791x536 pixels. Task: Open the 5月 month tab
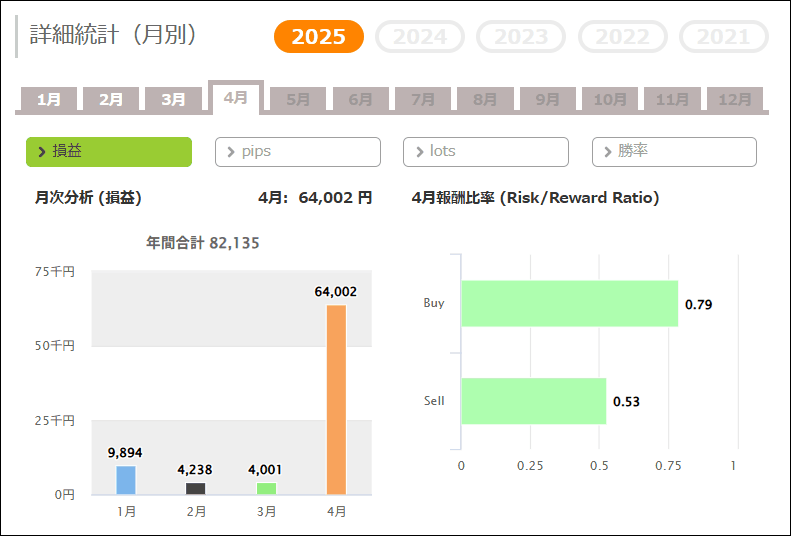(x=298, y=99)
